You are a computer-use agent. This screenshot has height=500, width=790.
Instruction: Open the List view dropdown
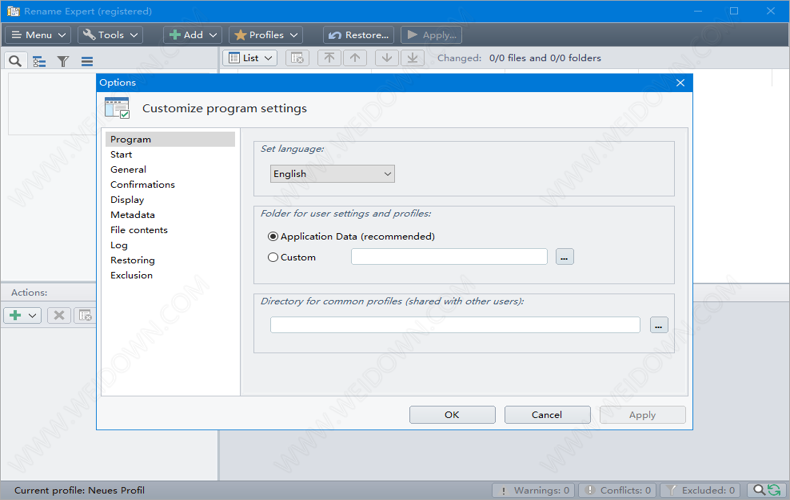[x=250, y=58]
